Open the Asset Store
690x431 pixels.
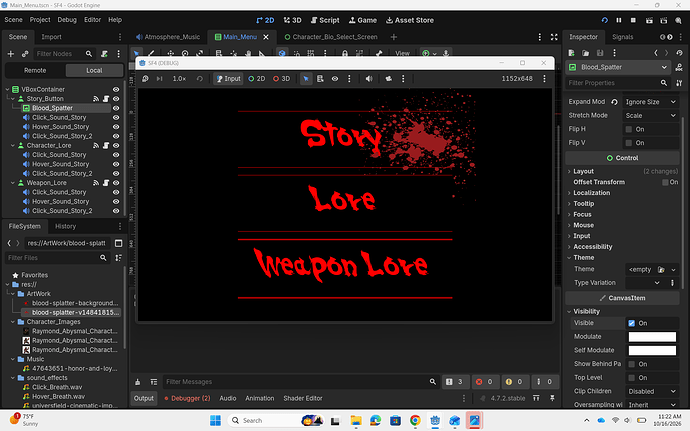coord(410,20)
